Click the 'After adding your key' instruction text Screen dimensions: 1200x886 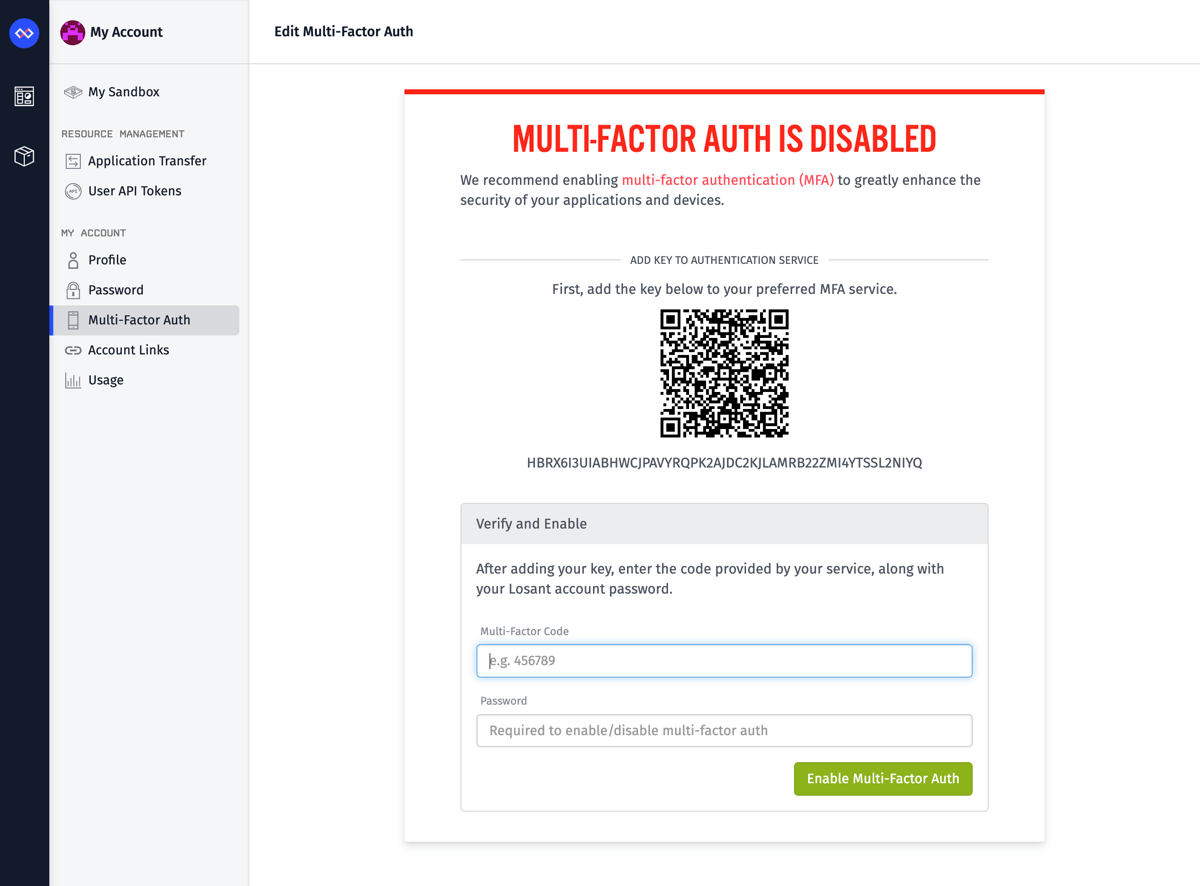point(710,579)
